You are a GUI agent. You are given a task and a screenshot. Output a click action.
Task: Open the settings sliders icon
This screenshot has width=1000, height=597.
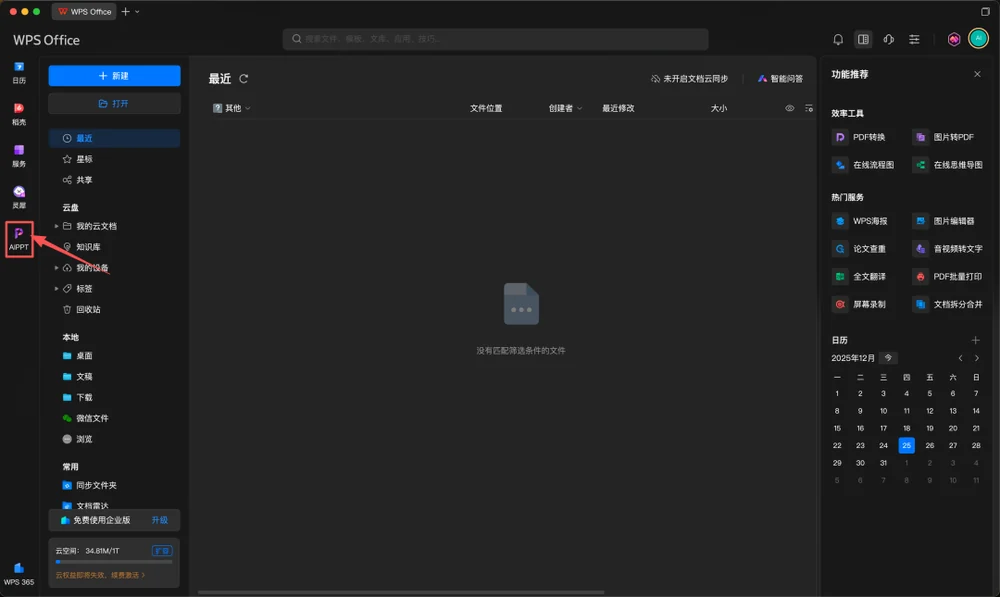(914, 40)
